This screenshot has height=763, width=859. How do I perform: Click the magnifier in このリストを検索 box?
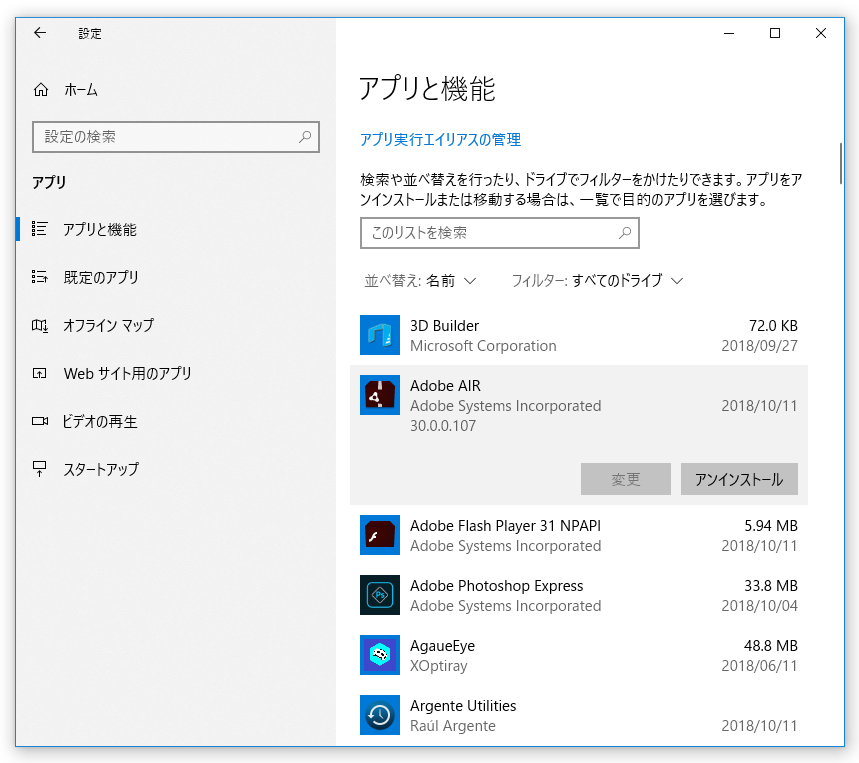(x=625, y=233)
